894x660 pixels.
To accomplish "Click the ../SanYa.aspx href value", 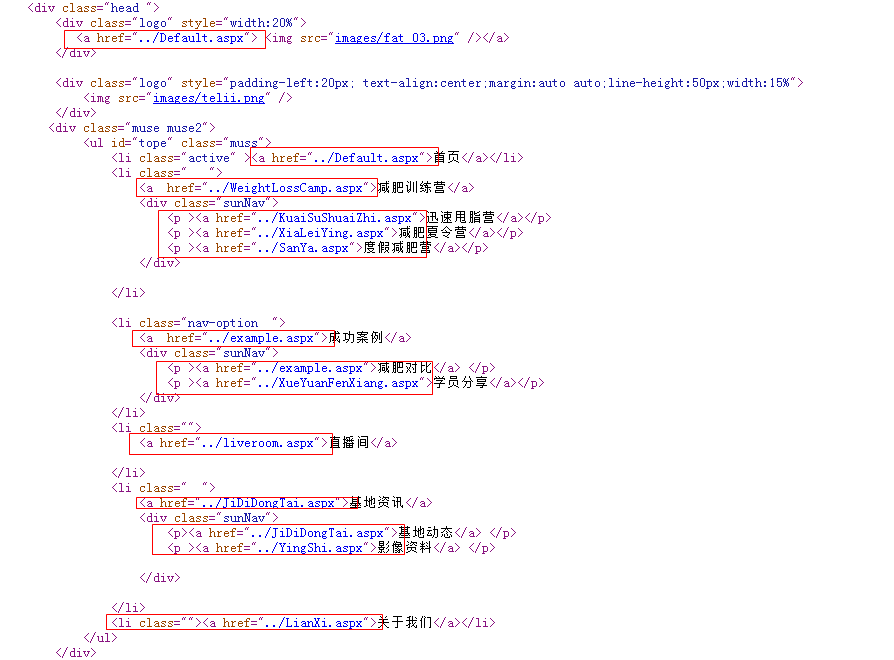I will [x=303, y=248].
